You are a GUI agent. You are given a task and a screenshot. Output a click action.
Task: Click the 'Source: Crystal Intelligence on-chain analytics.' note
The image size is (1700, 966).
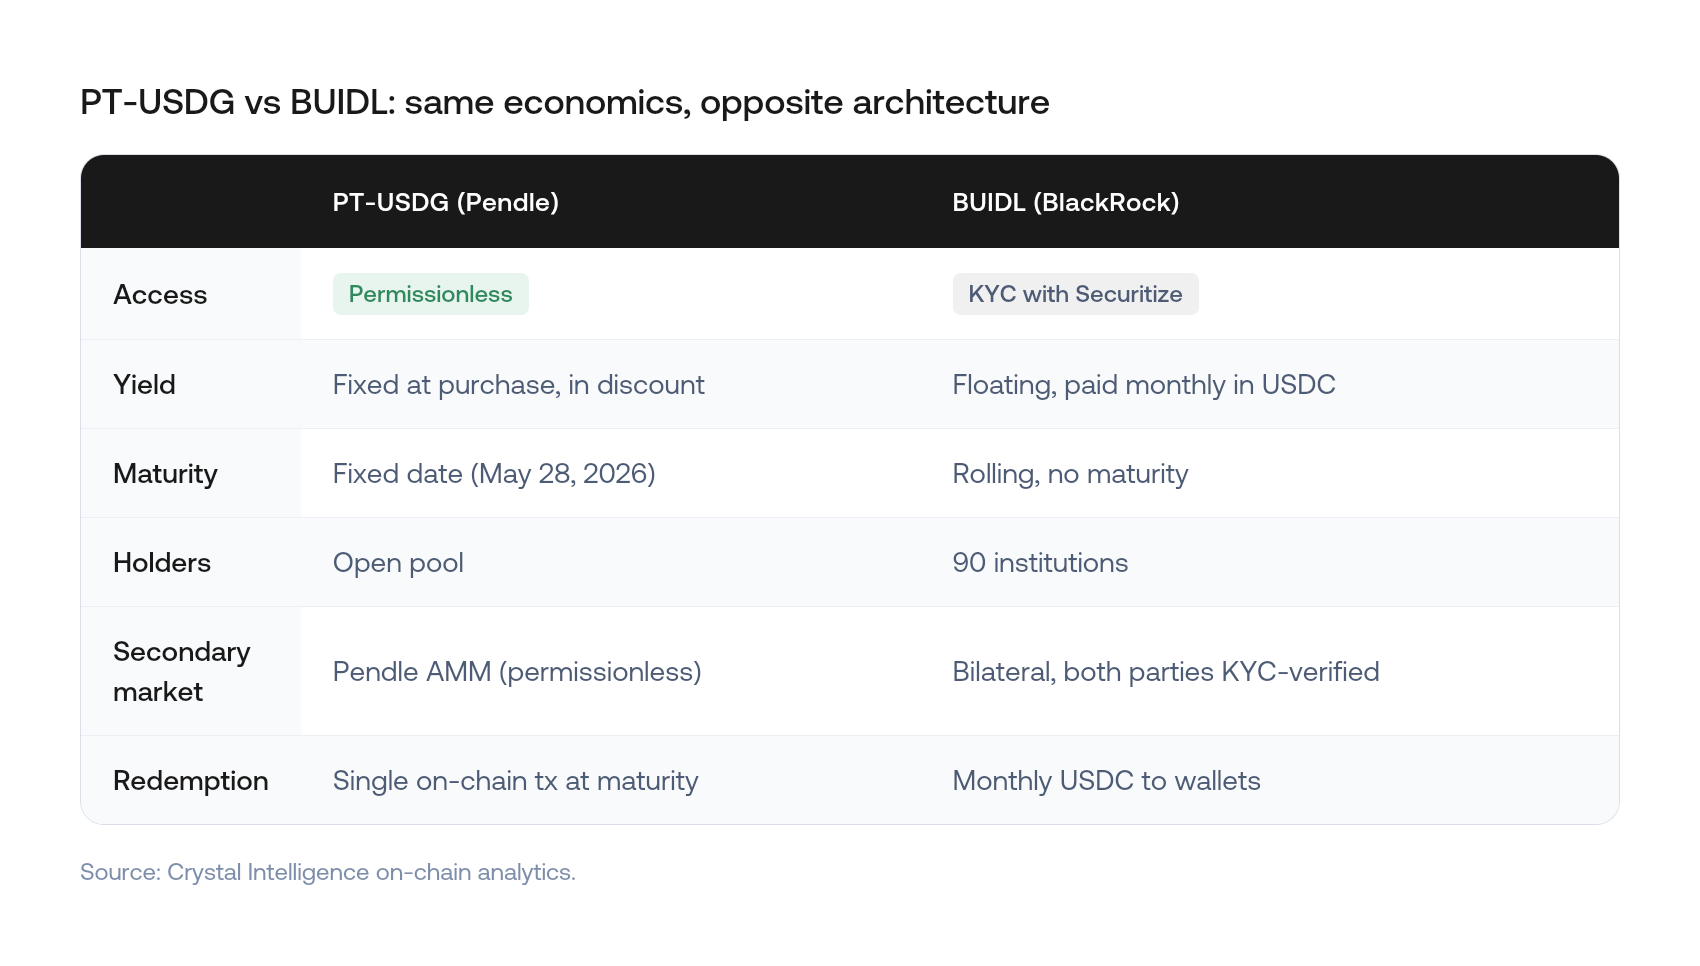tap(328, 872)
